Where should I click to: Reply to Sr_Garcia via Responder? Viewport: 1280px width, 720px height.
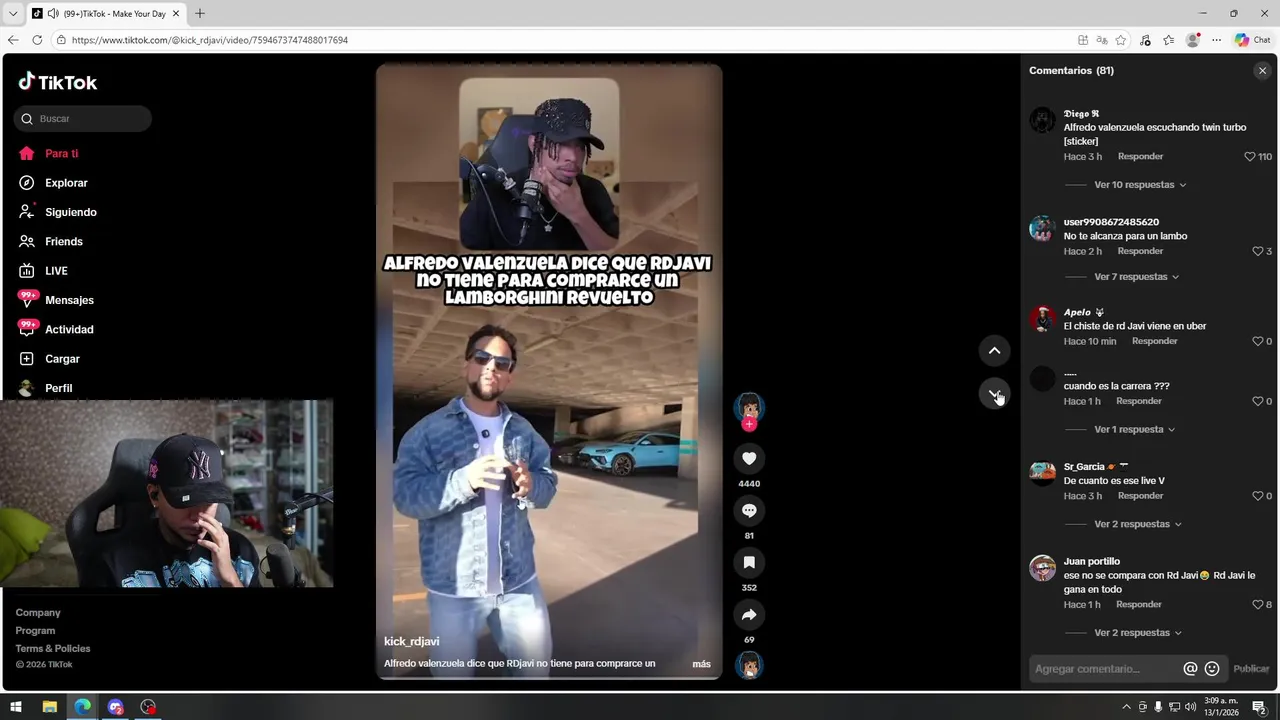tap(1140, 496)
